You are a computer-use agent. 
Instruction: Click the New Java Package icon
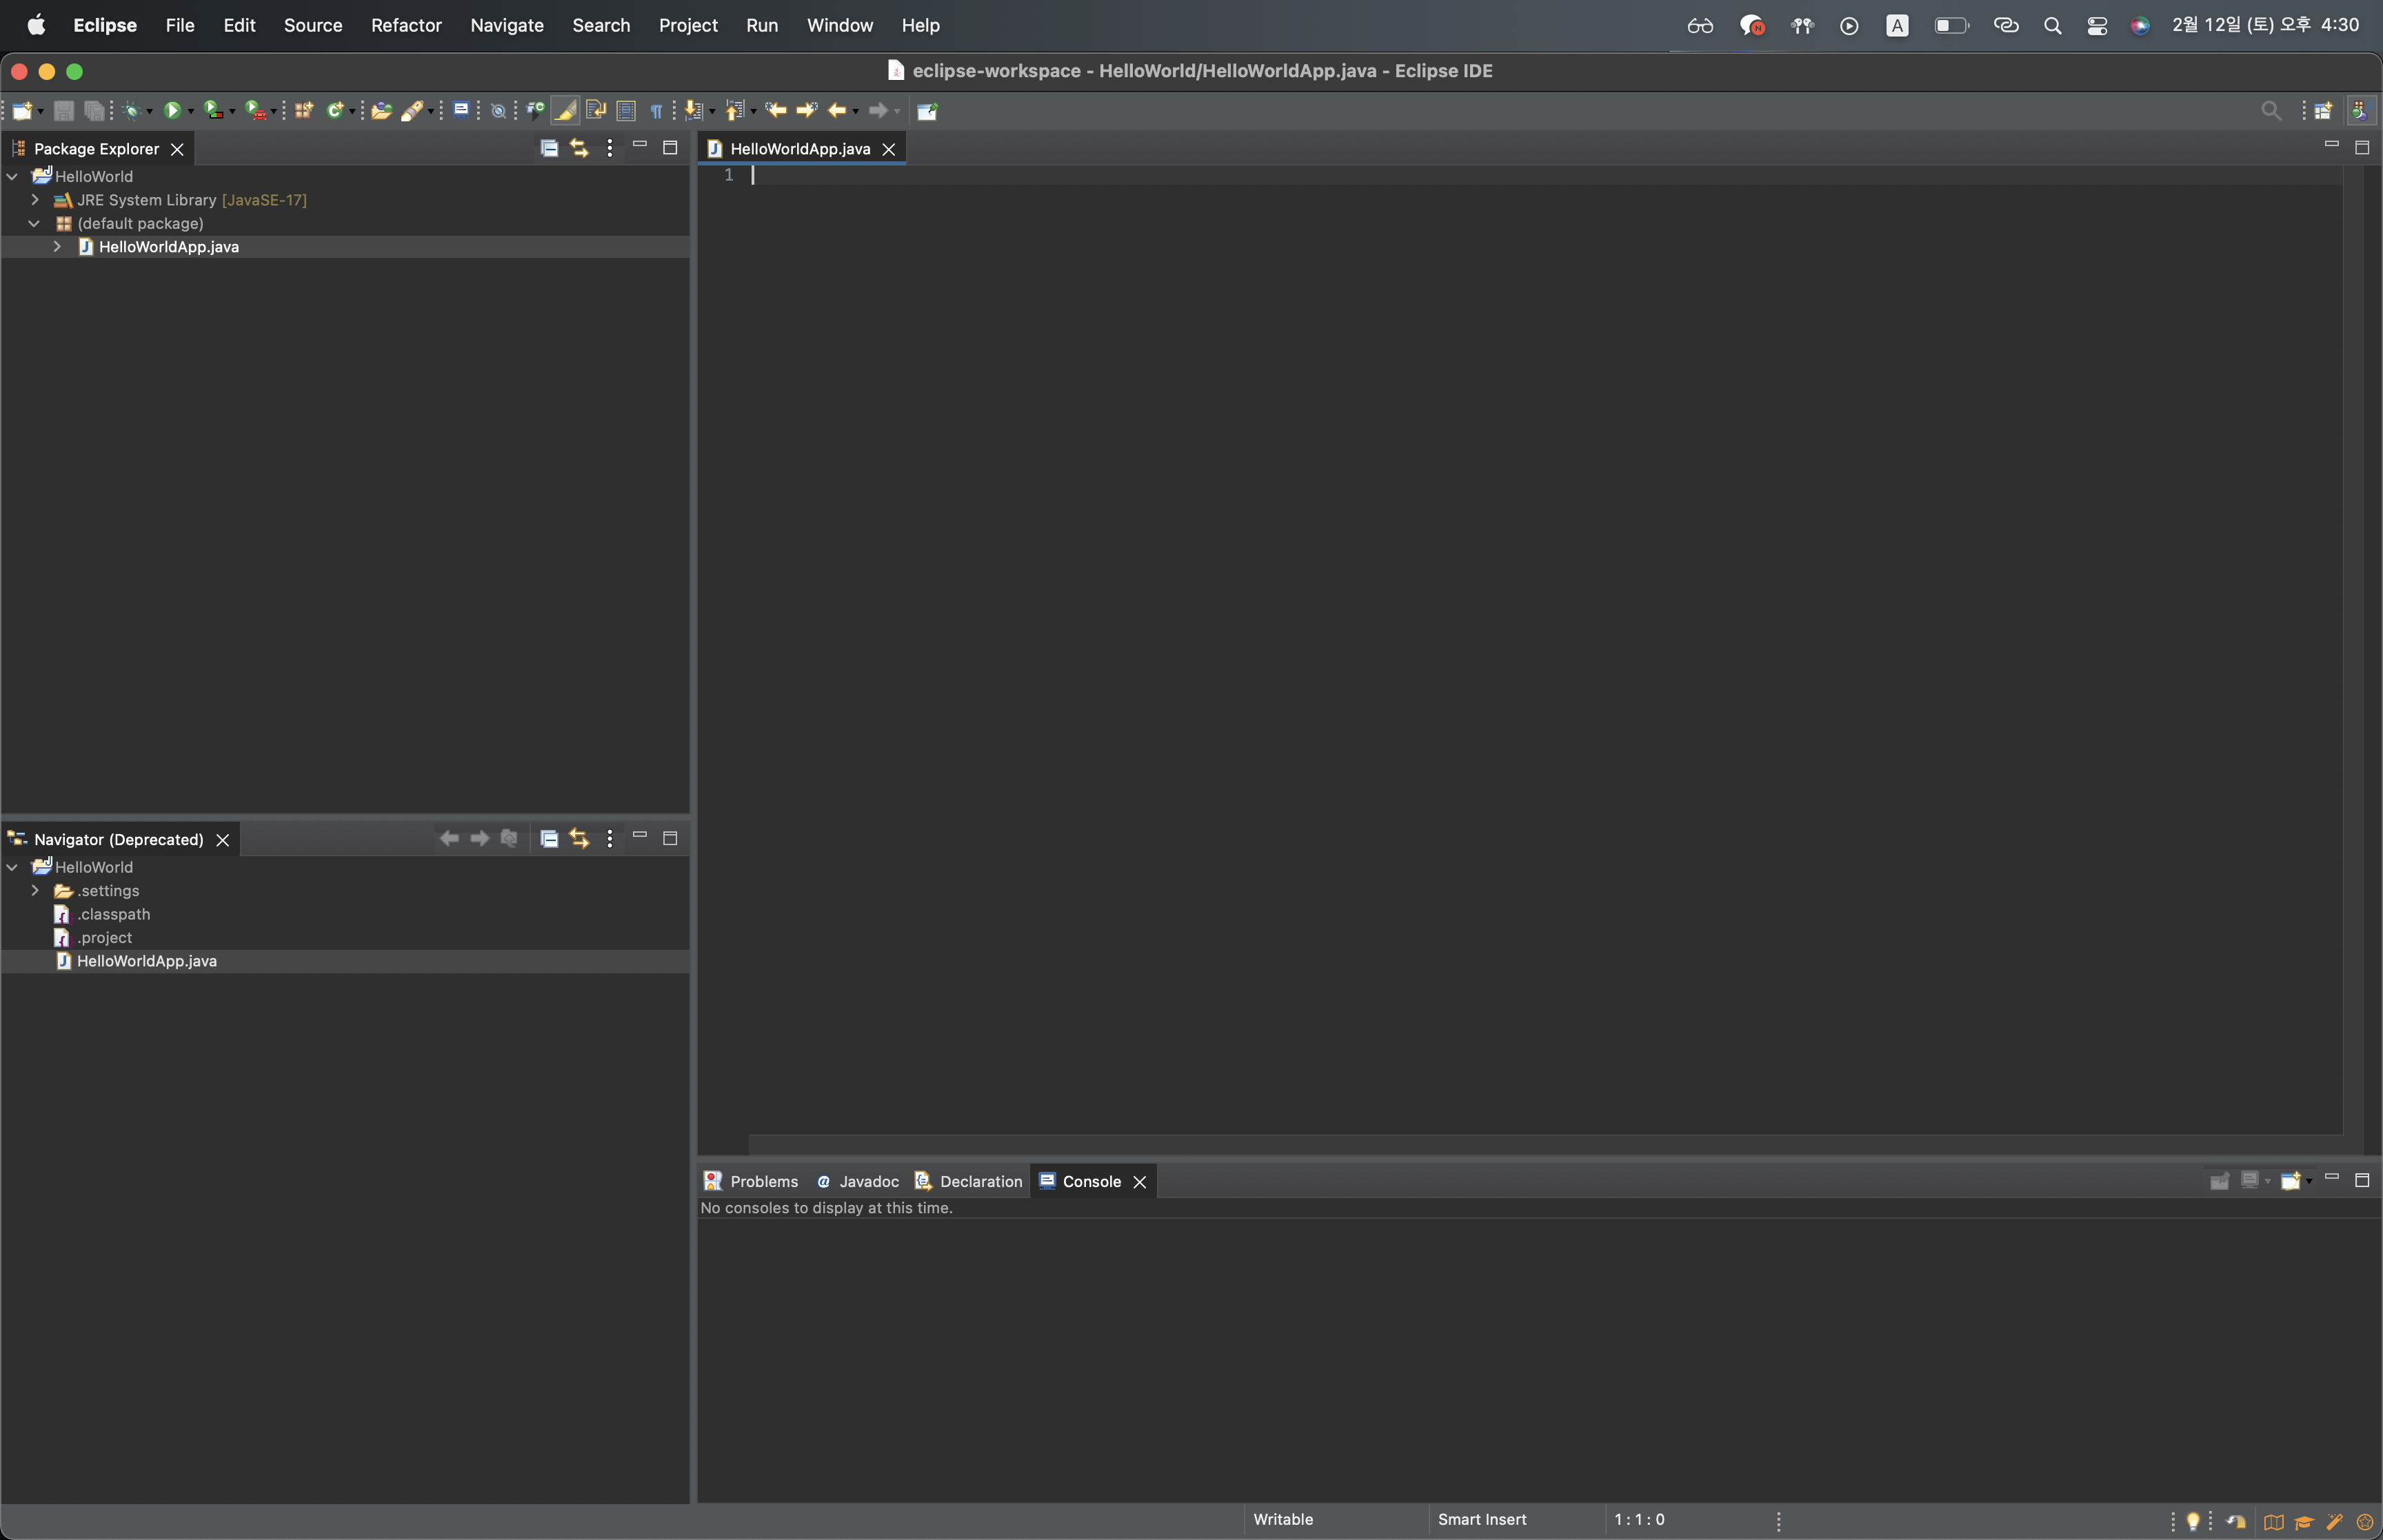[304, 110]
